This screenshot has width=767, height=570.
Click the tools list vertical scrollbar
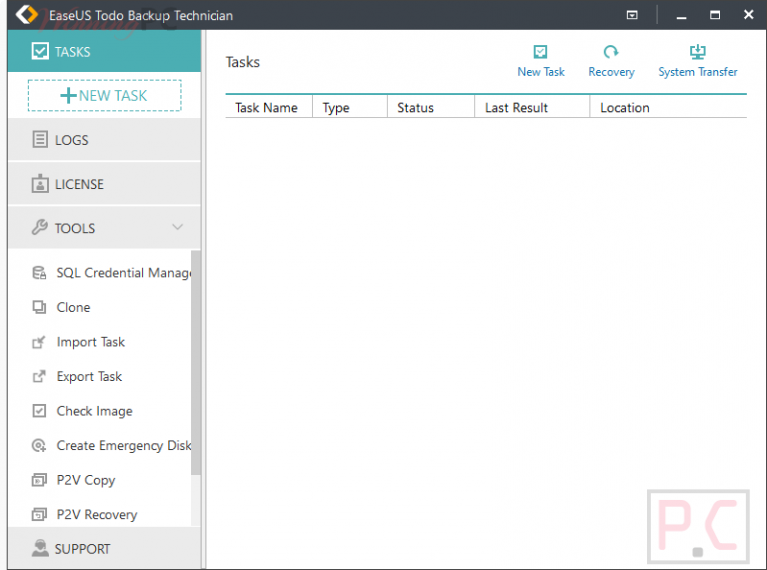tap(196, 362)
